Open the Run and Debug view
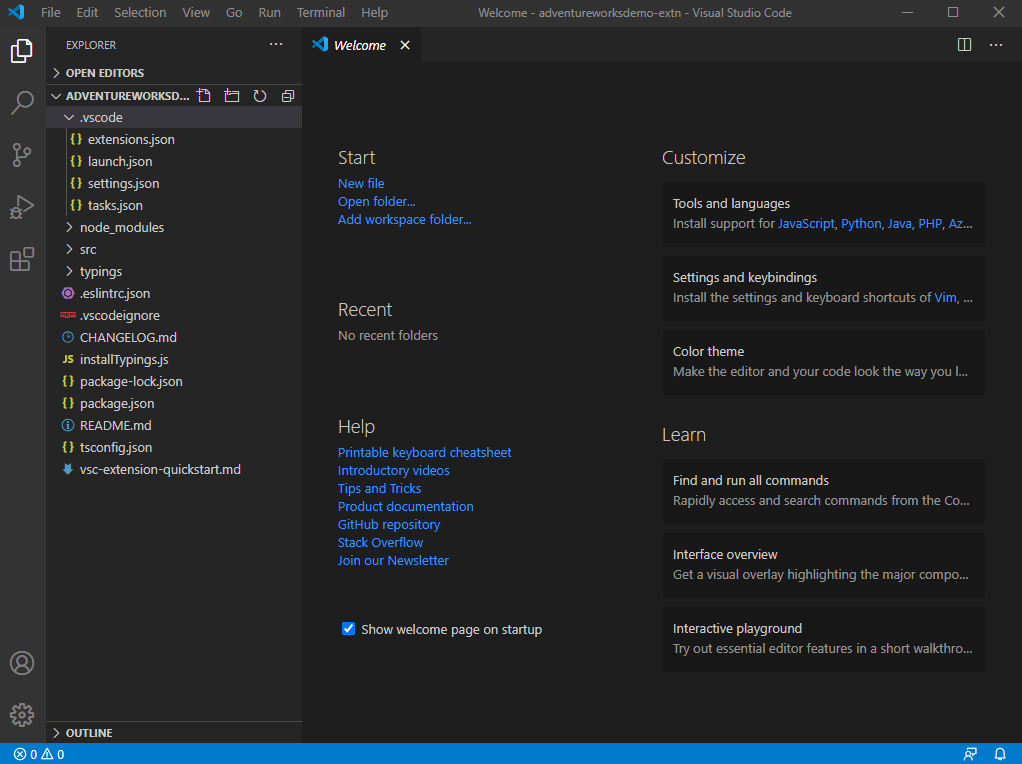 22,207
